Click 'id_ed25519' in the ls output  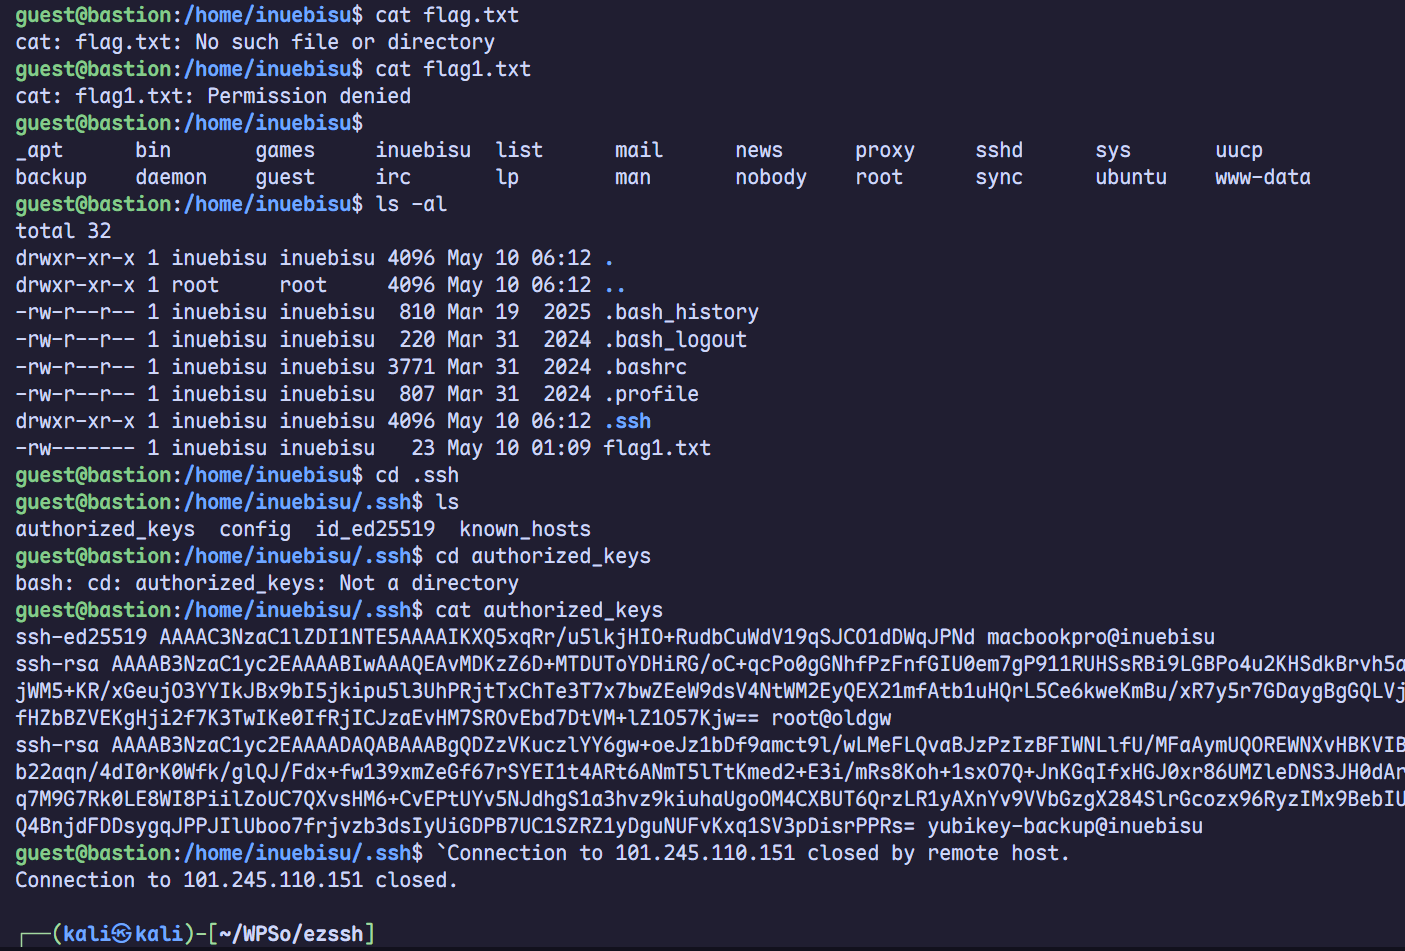tap(375, 529)
